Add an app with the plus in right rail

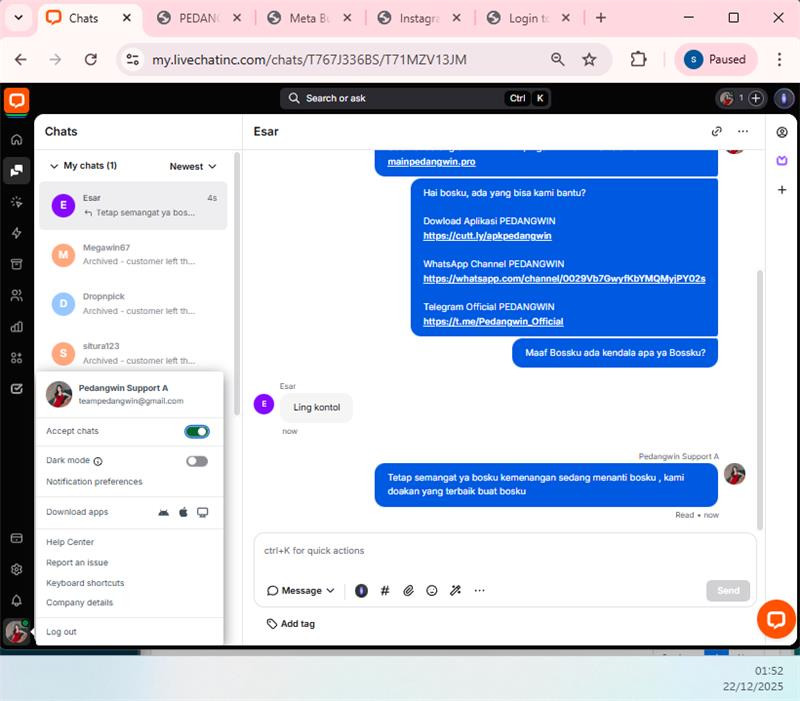[782, 190]
